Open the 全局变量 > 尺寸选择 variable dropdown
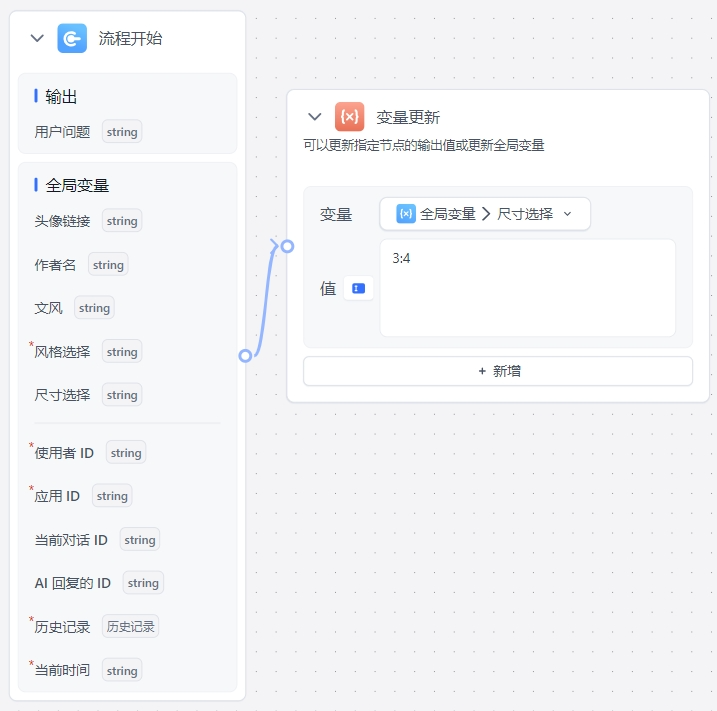717x711 pixels. pos(485,214)
